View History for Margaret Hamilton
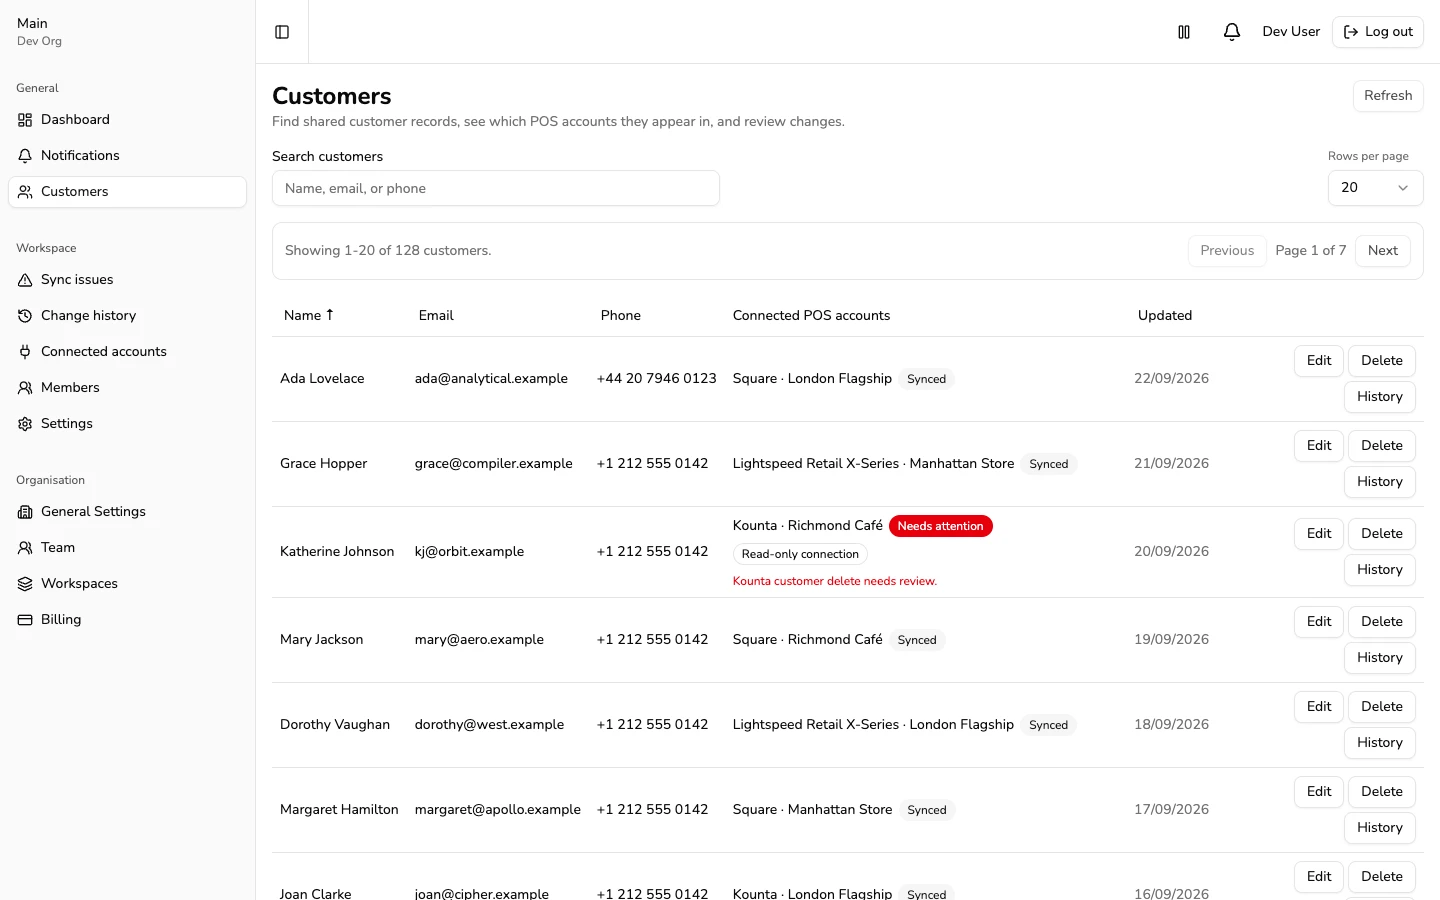 (1380, 828)
